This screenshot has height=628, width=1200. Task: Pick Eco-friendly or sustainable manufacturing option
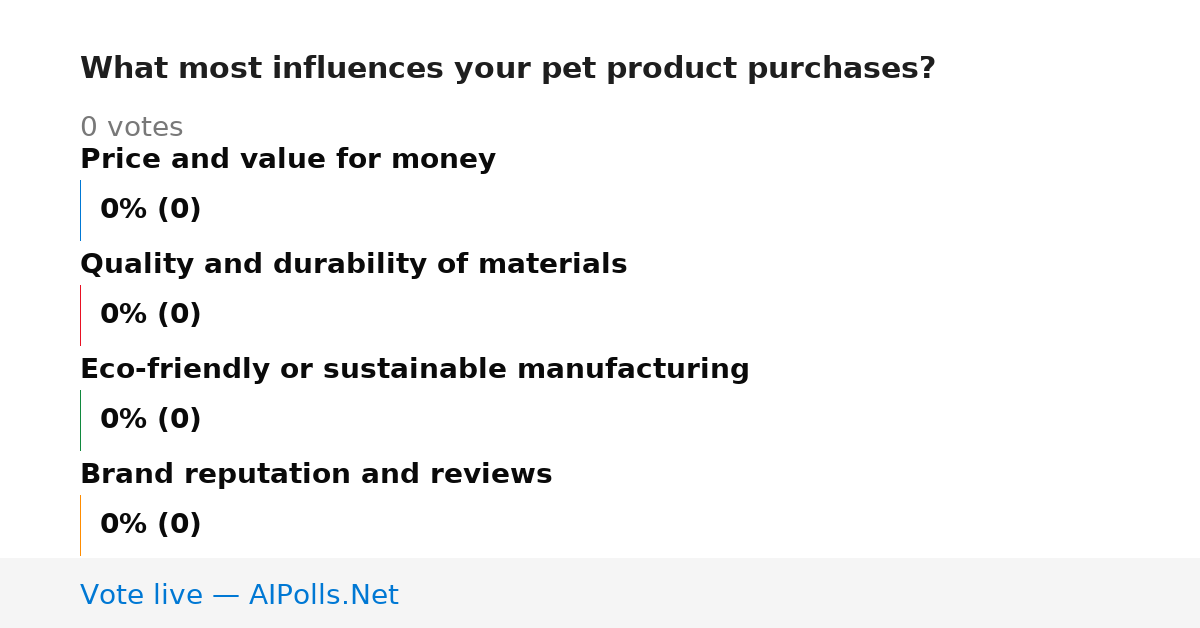tap(414, 369)
